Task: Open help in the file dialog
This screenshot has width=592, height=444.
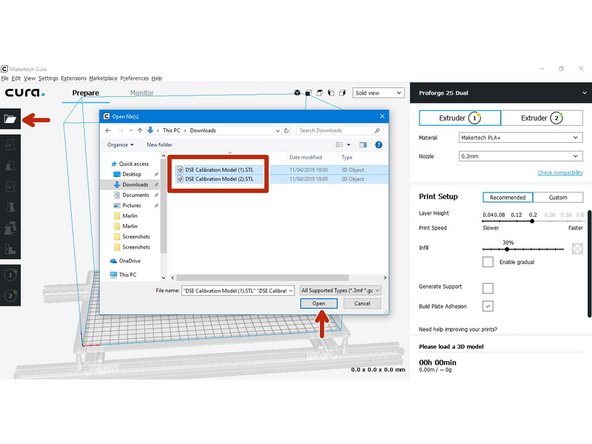Action: [x=379, y=145]
